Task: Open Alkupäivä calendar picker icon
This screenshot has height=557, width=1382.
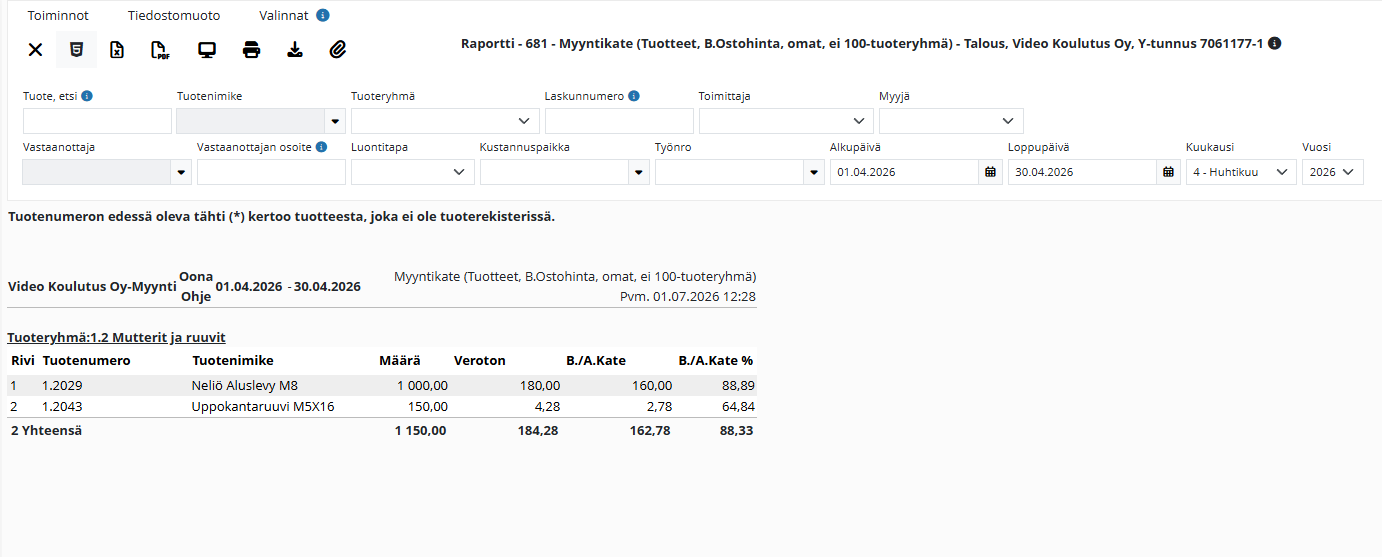Action: tap(991, 172)
